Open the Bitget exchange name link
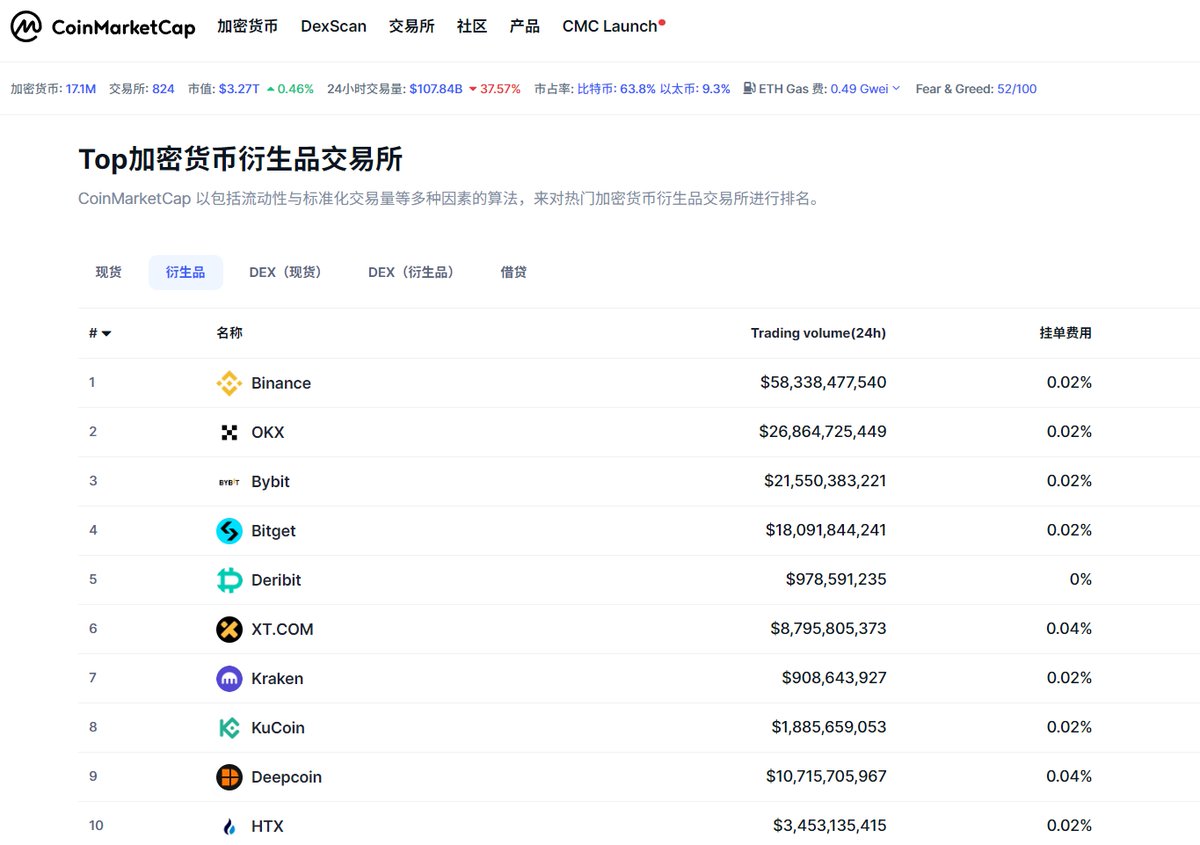 (x=274, y=531)
